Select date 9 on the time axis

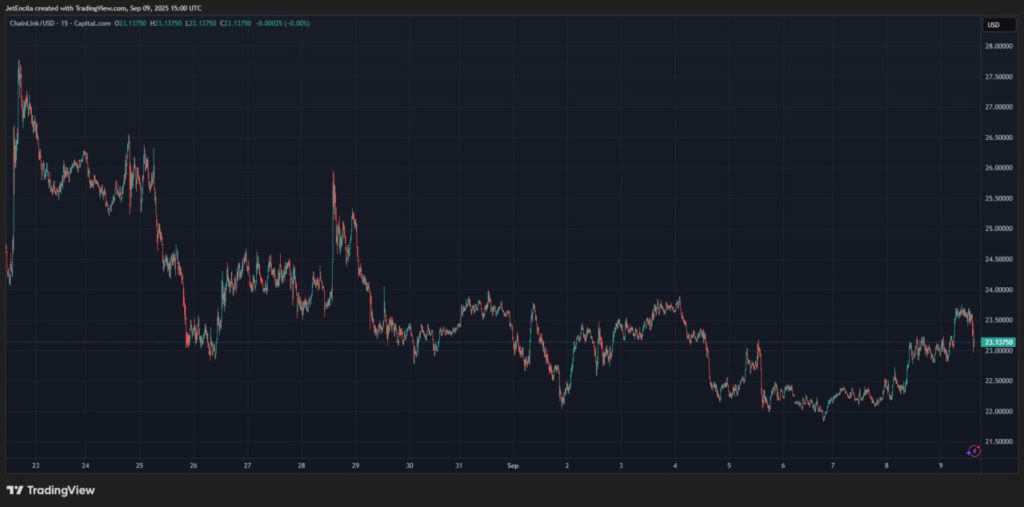point(941,466)
